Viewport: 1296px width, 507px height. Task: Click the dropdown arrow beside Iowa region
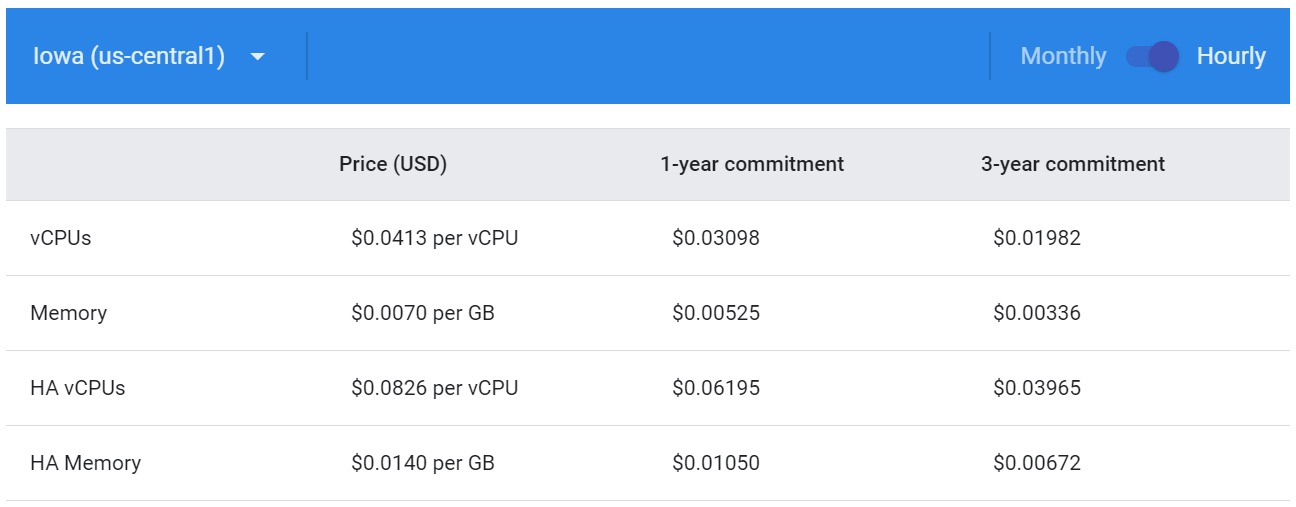(258, 57)
